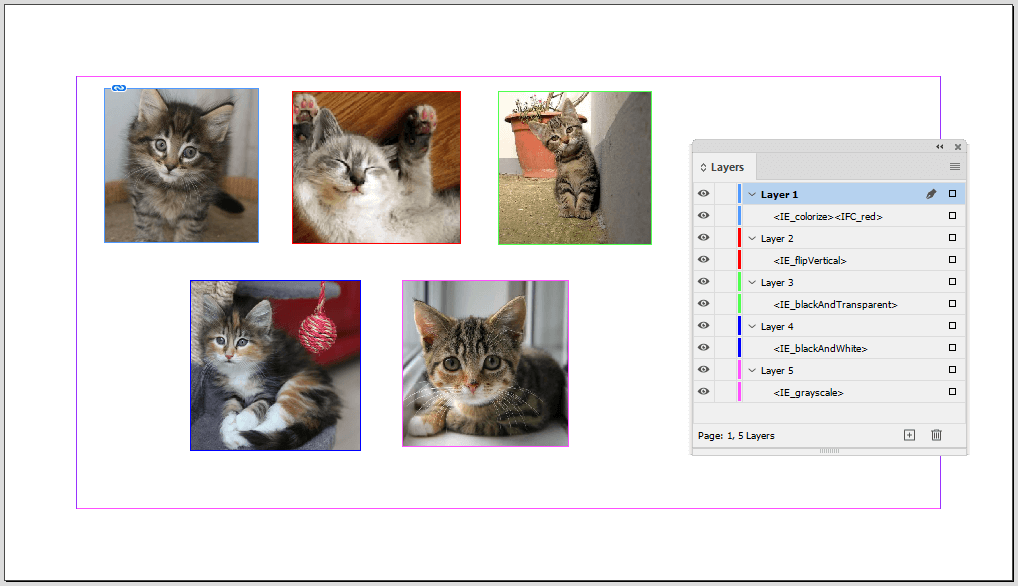Image resolution: width=1018 pixels, height=586 pixels.
Task: Collapse Layer 1 using its disclosure chevron
Action: [x=753, y=193]
